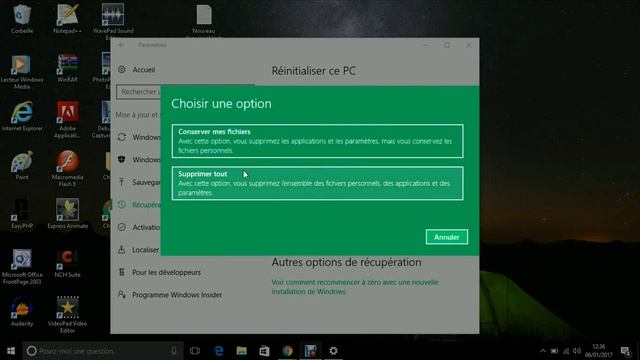640x360 pixels.
Task: Open link about reinstalling Windows from scratch
Action: point(355,287)
